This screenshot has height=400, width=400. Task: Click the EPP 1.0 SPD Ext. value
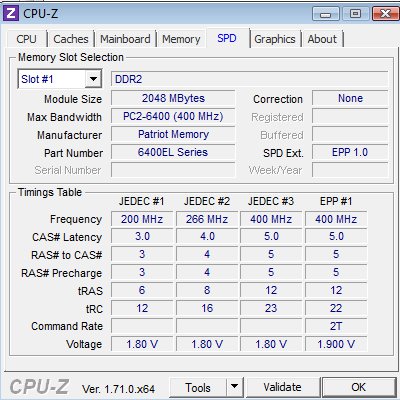350,152
